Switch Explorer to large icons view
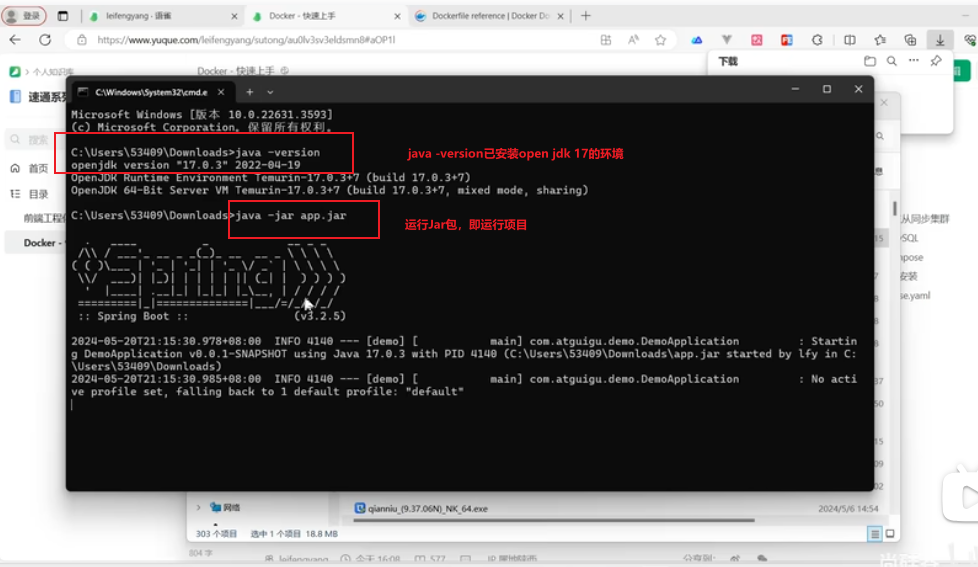The width and height of the screenshot is (978, 567). click(x=890, y=534)
